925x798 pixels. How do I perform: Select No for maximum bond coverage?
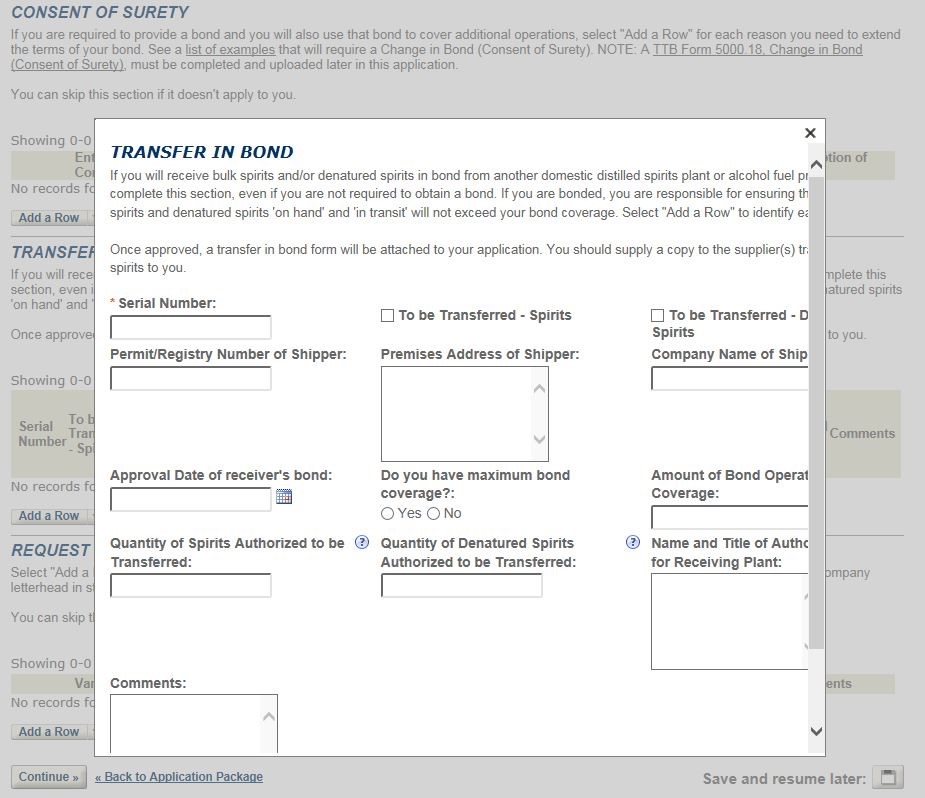[434, 514]
